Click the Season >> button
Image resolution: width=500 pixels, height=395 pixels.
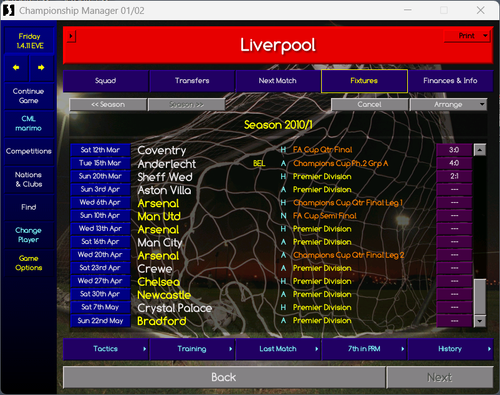[x=187, y=104]
